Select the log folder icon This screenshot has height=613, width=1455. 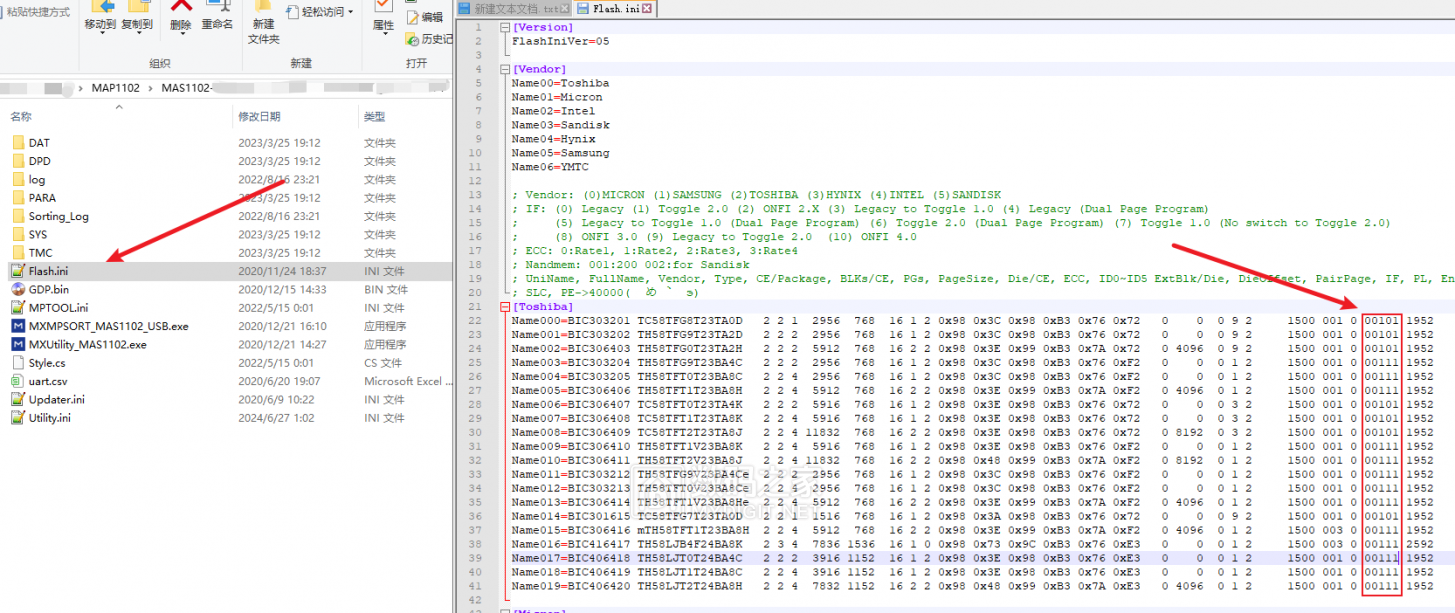[18, 179]
